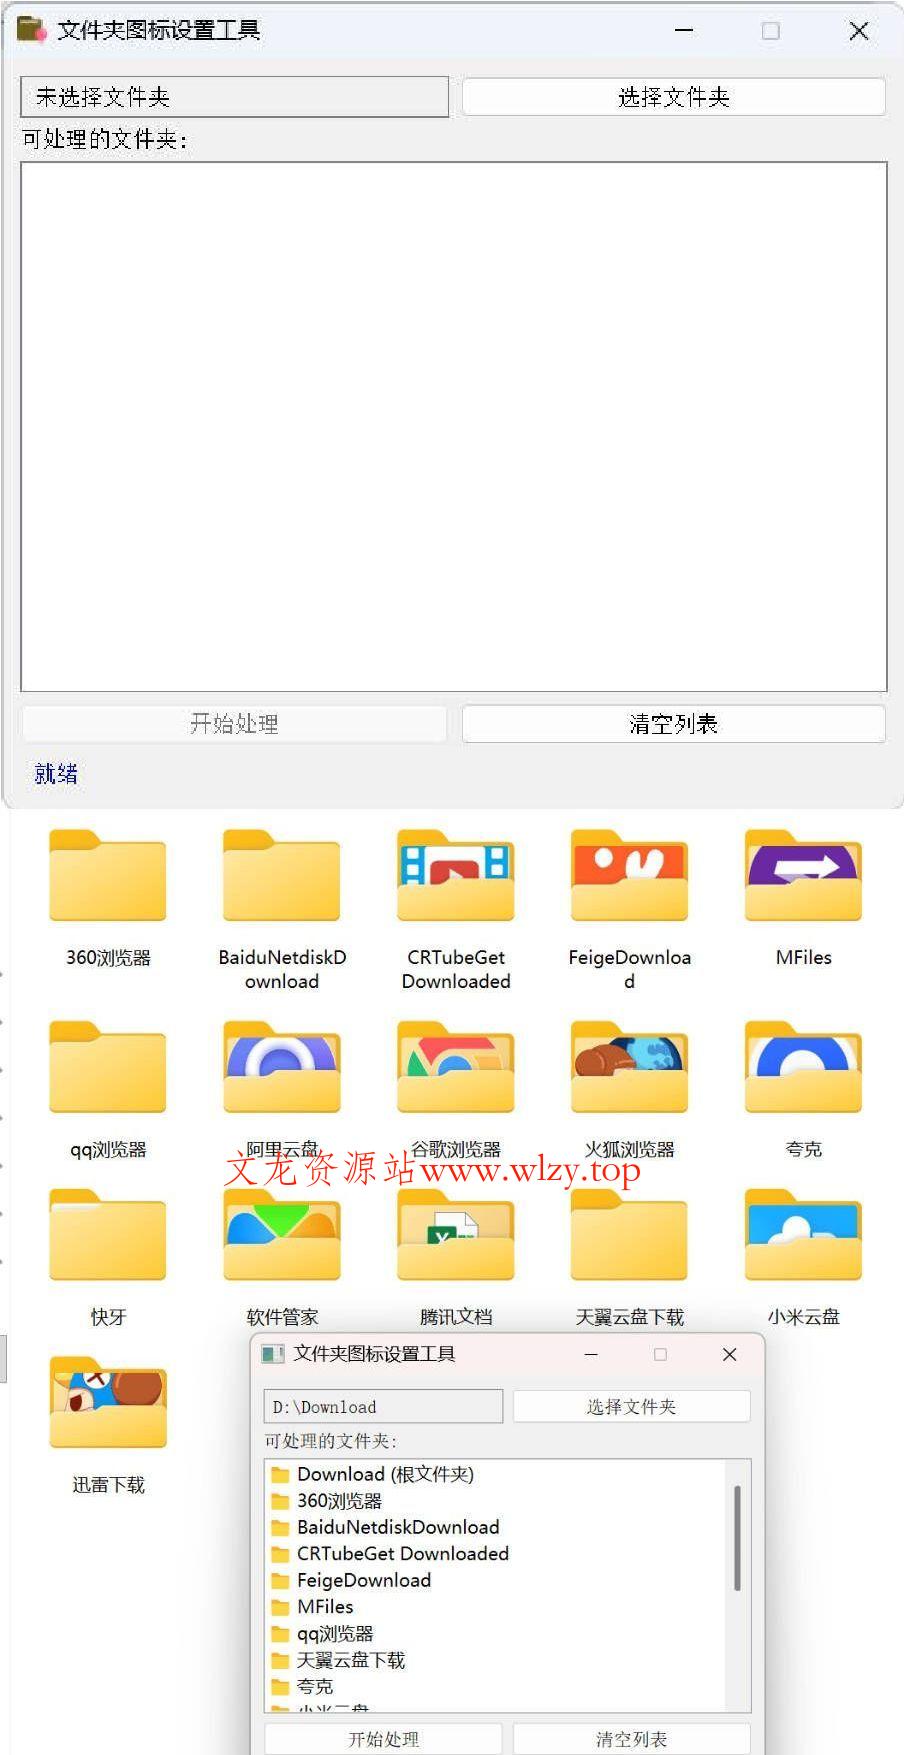Viewport: 904px width, 1755px height.
Task: Select the 迅雷下载 folder icon
Action: tap(108, 1403)
